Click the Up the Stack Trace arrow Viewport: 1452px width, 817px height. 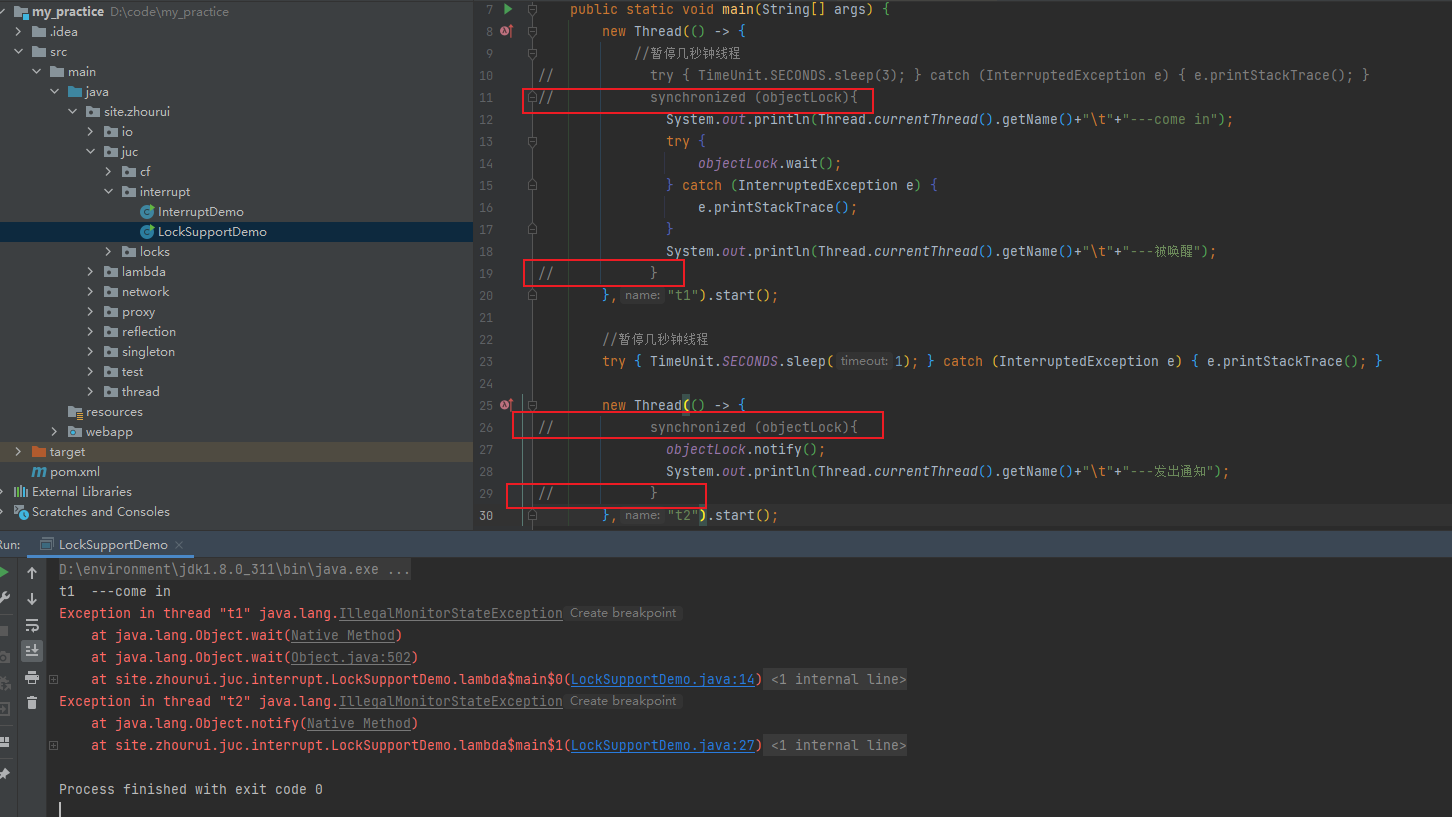click(32, 573)
